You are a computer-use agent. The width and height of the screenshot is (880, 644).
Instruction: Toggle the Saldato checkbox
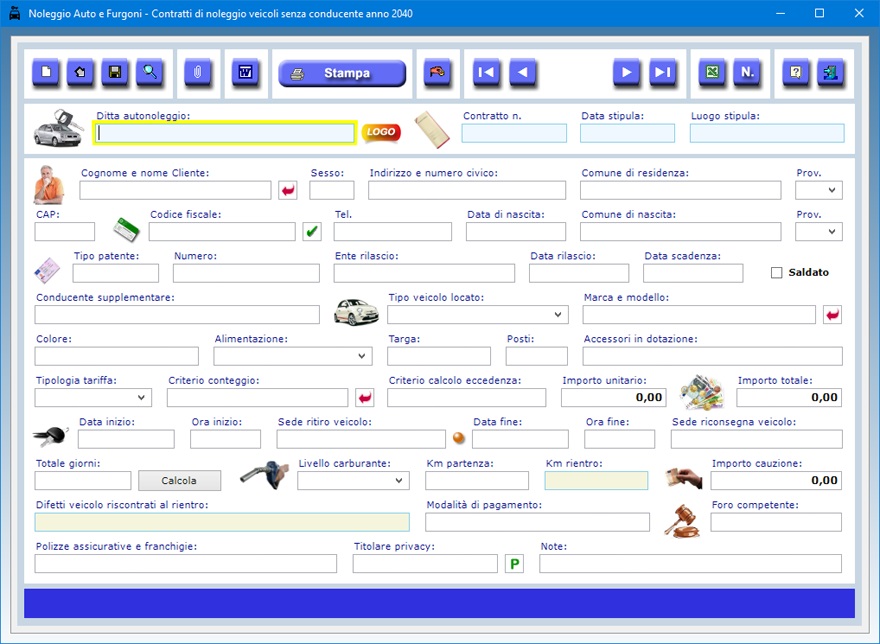pos(777,273)
